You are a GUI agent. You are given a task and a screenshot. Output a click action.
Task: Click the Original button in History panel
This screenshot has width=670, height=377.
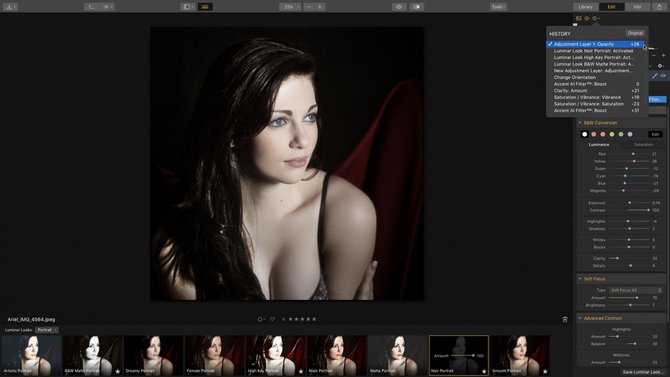click(635, 33)
